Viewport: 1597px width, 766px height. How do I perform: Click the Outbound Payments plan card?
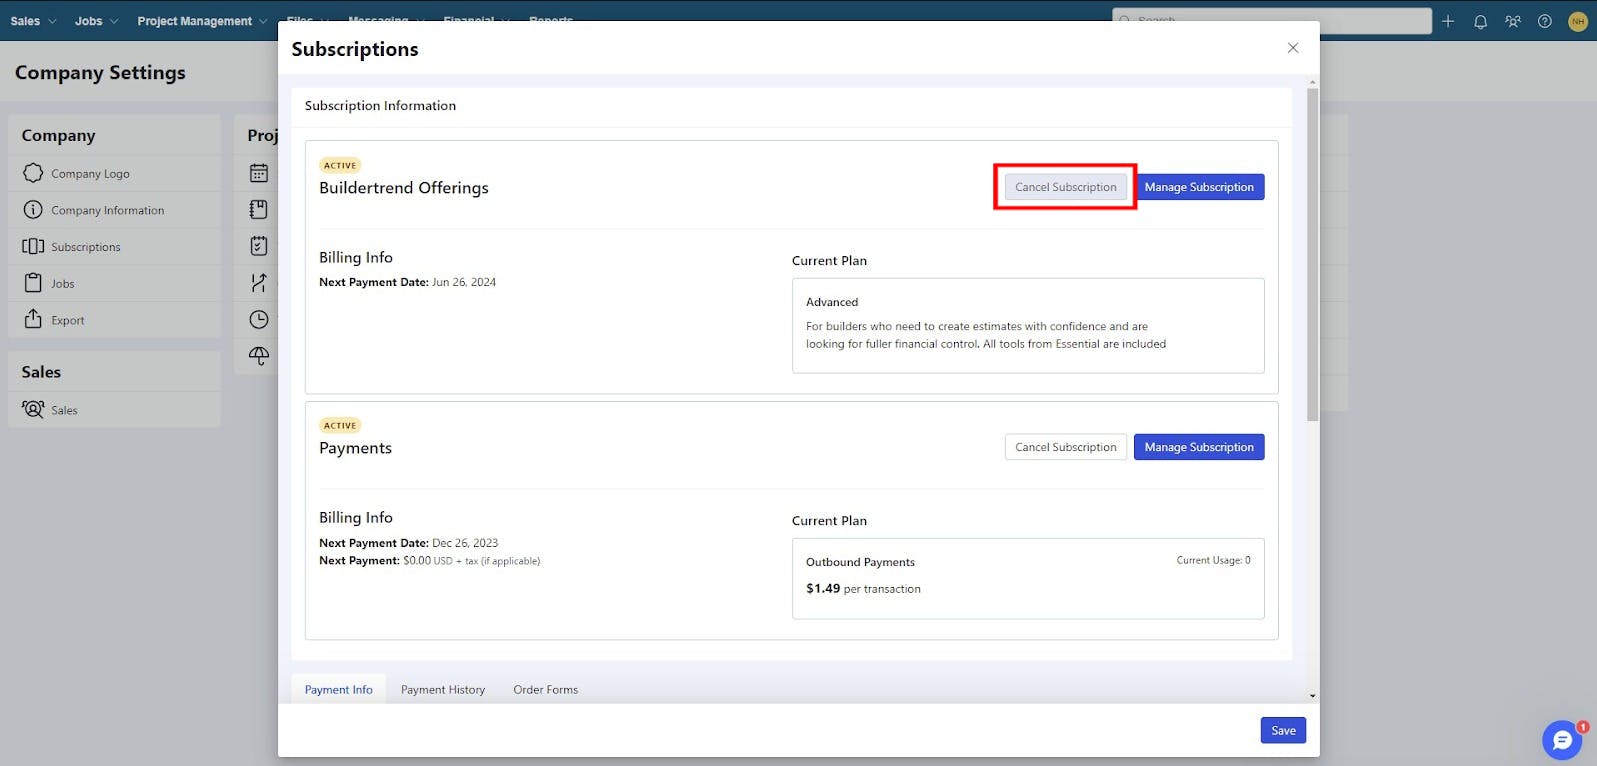(x=1028, y=579)
